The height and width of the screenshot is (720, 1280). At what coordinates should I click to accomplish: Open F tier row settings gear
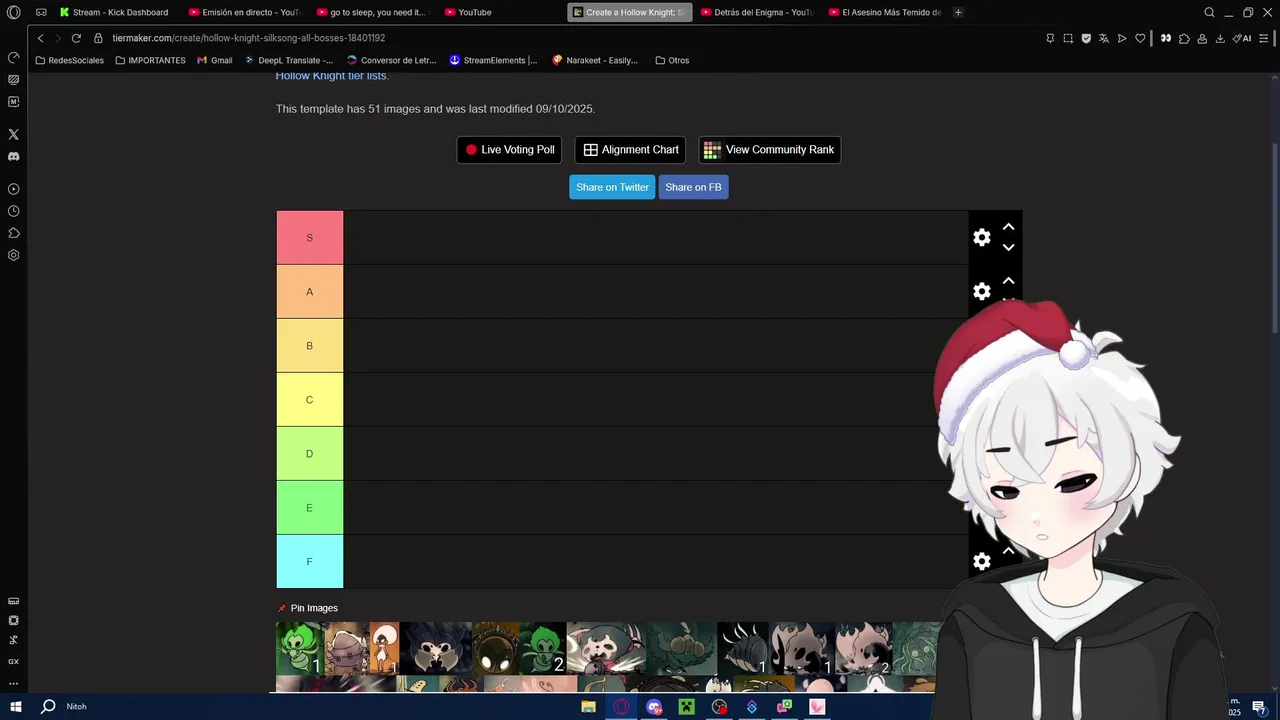click(982, 561)
